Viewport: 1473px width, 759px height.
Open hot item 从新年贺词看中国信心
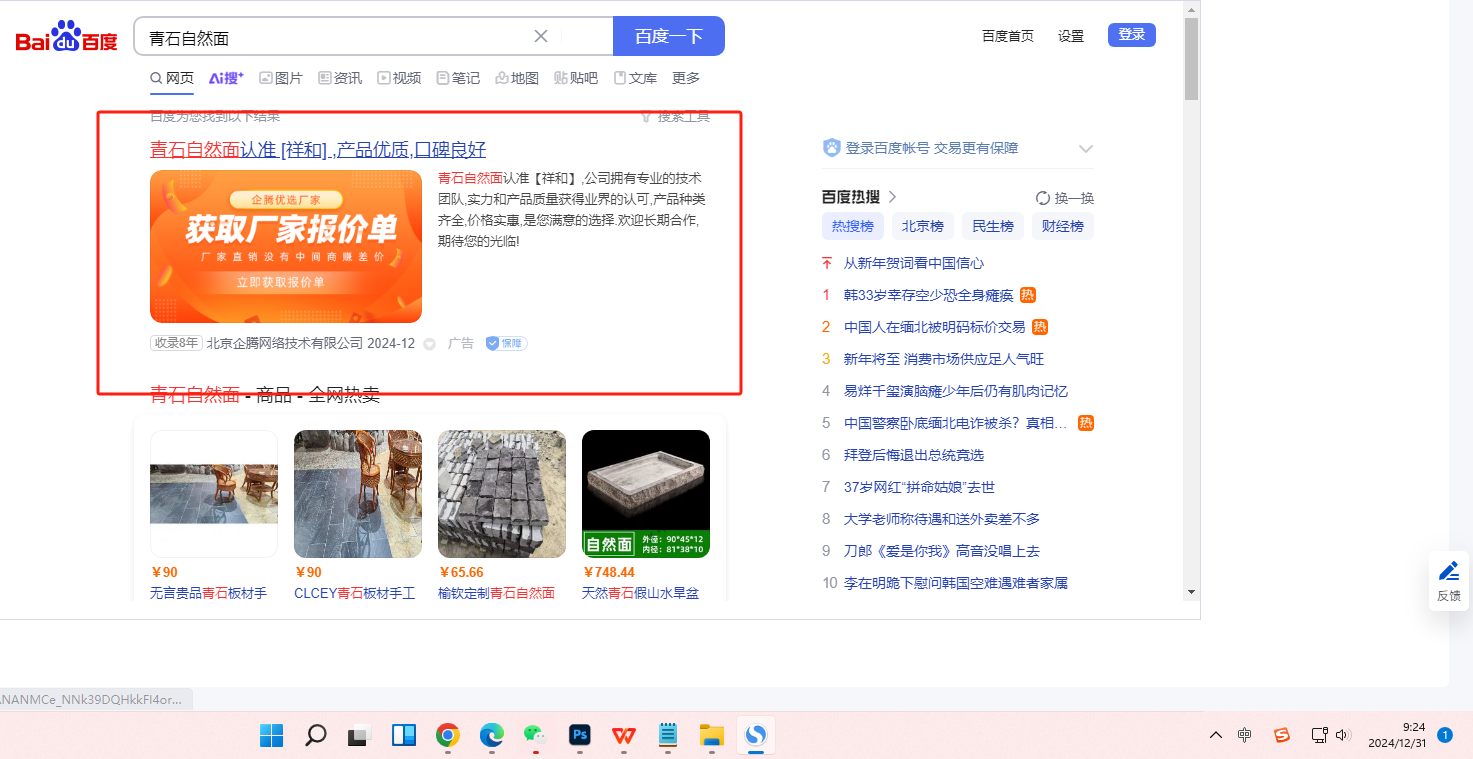click(914, 263)
